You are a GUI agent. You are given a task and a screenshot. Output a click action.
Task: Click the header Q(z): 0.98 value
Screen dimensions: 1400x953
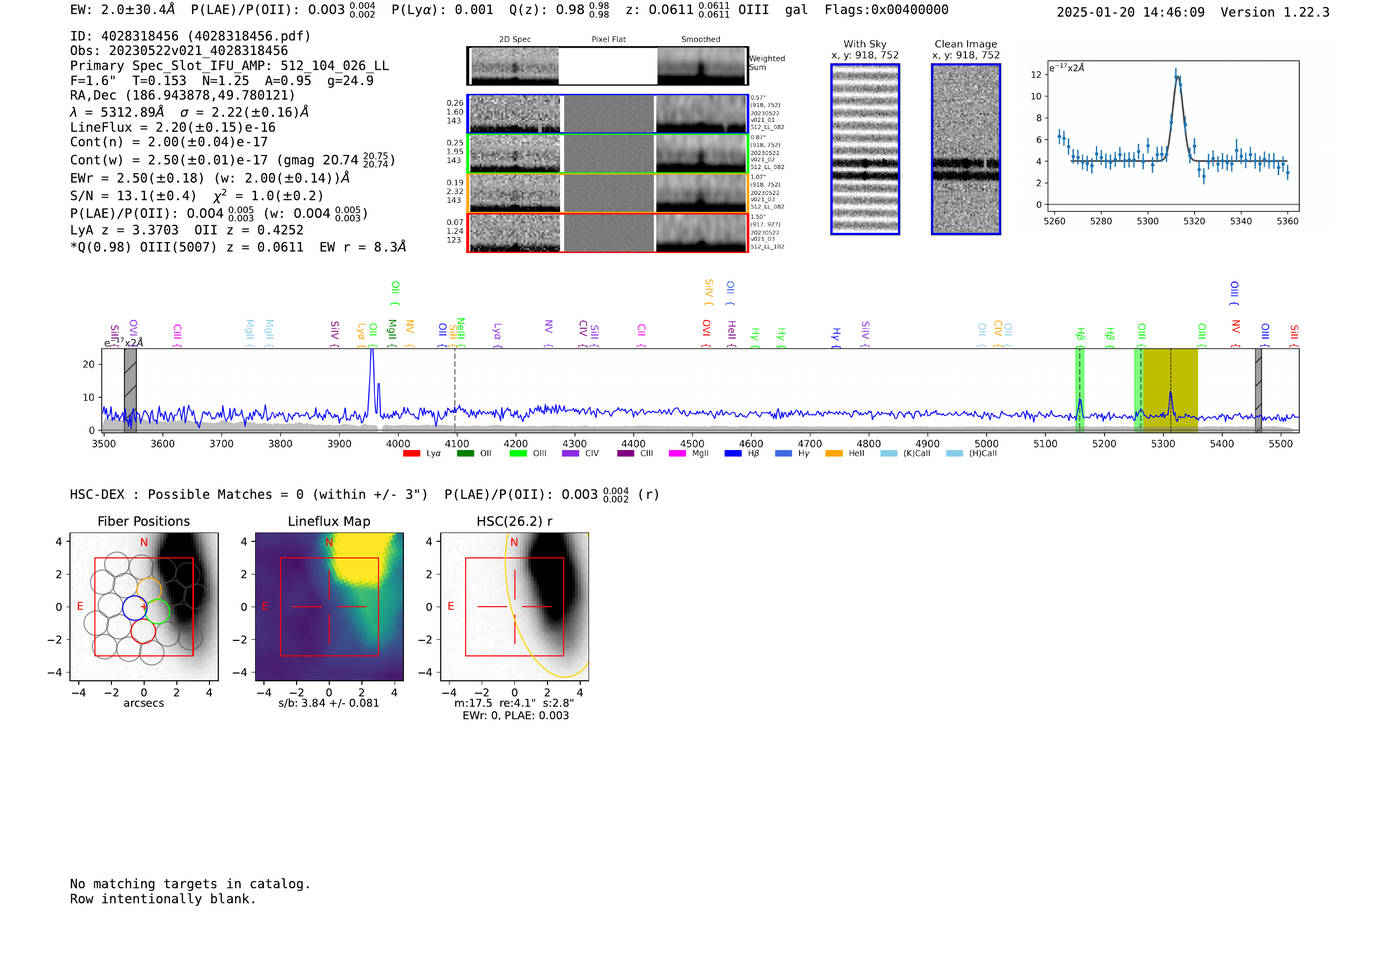point(560,9)
